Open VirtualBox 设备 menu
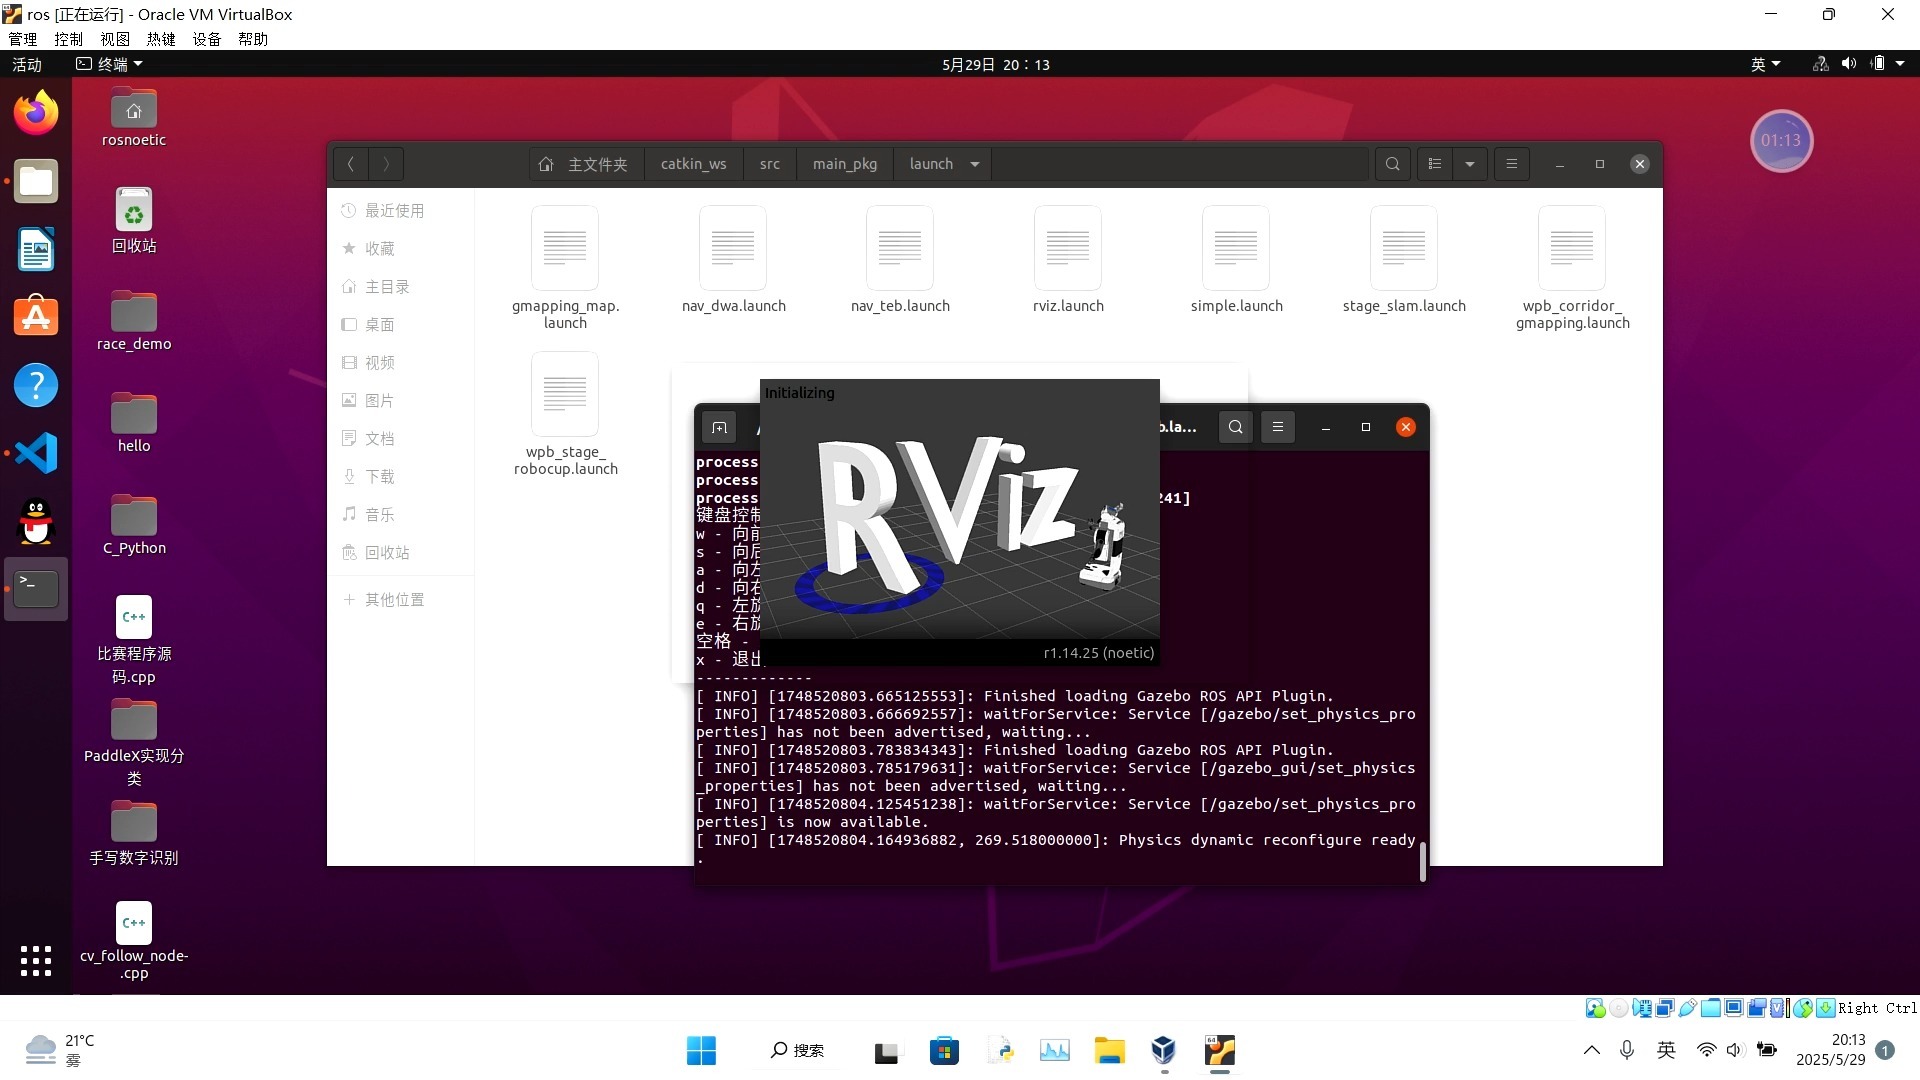The width and height of the screenshot is (1920, 1080). [x=207, y=39]
